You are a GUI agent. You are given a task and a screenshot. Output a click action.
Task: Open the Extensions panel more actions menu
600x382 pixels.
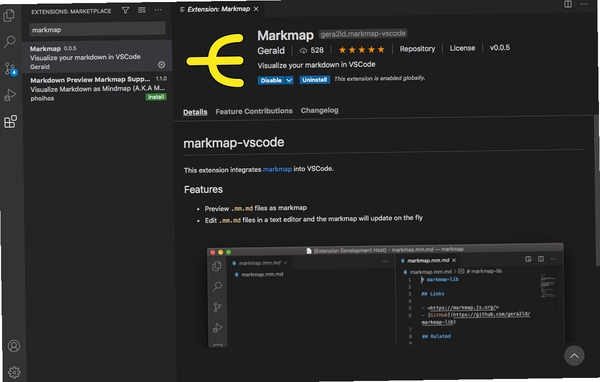click(x=158, y=10)
